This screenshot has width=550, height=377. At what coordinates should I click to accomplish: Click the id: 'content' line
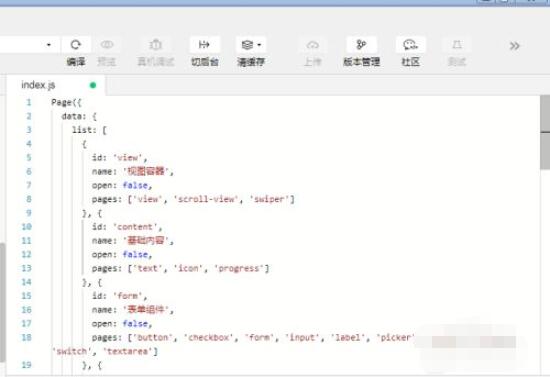coord(127,227)
